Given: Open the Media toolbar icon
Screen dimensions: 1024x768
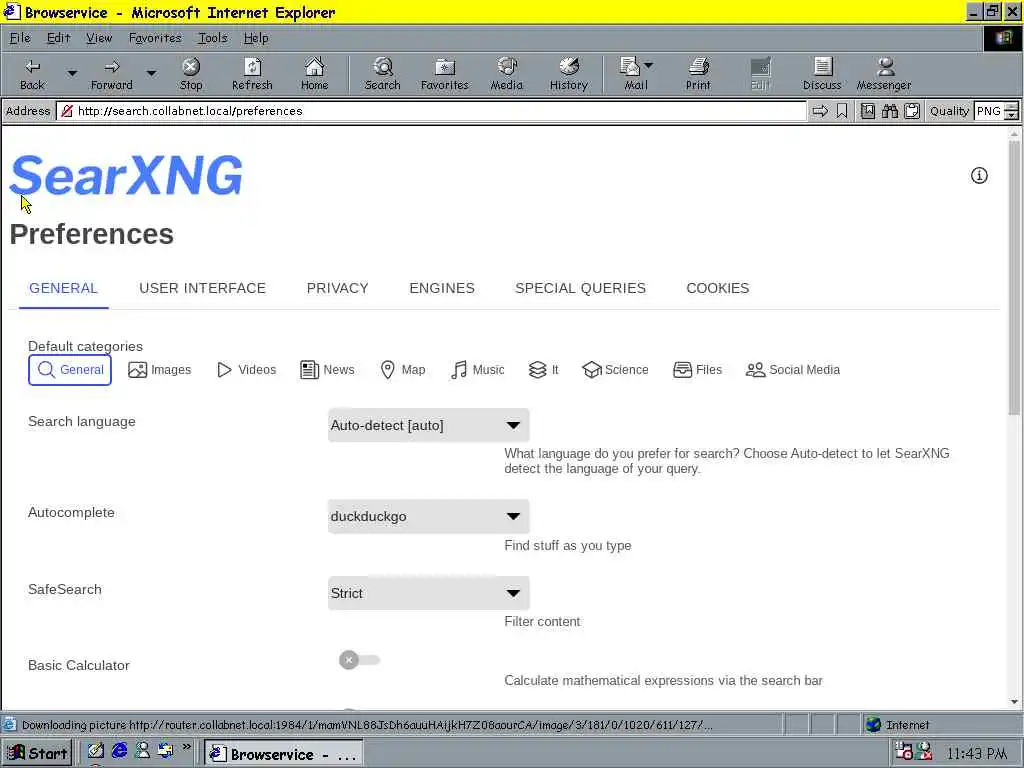Looking at the screenshot, I should coord(507,74).
